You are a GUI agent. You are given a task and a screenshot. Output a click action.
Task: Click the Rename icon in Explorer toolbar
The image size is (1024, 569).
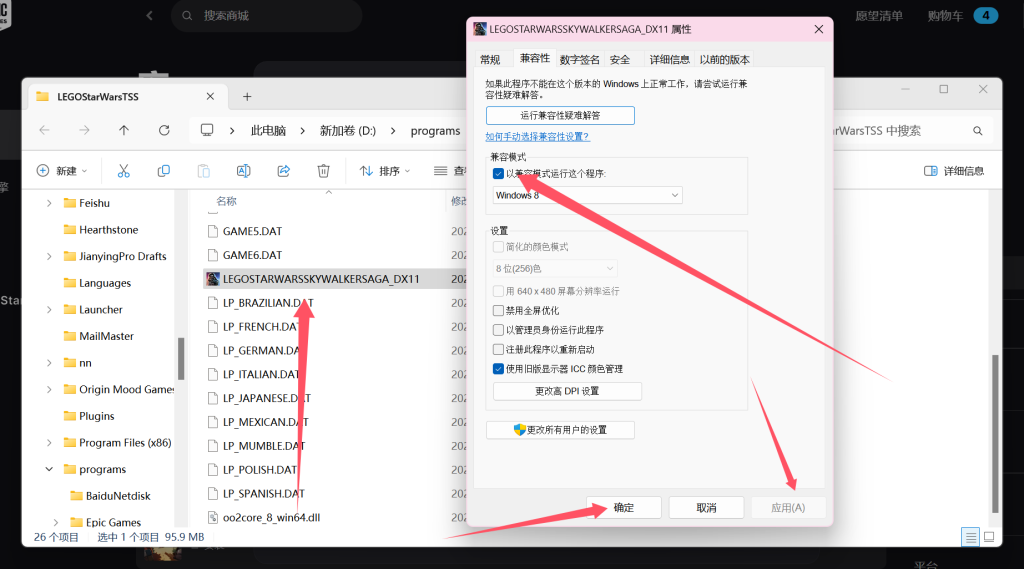244,171
